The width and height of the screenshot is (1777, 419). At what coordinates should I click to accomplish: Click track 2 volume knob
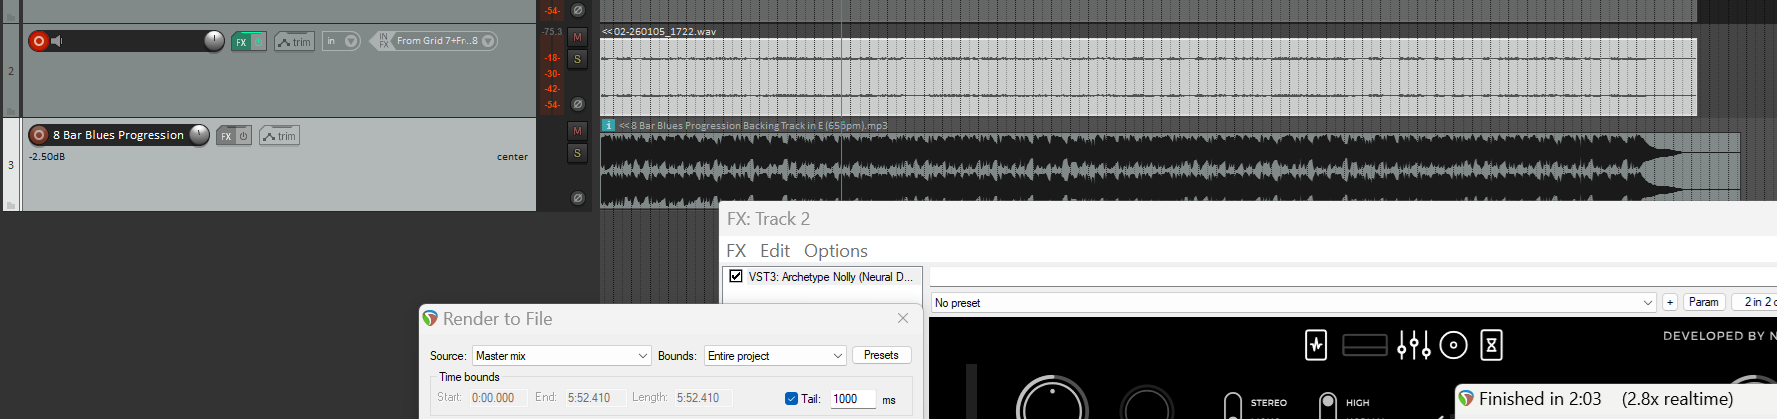click(x=214, y=41)
